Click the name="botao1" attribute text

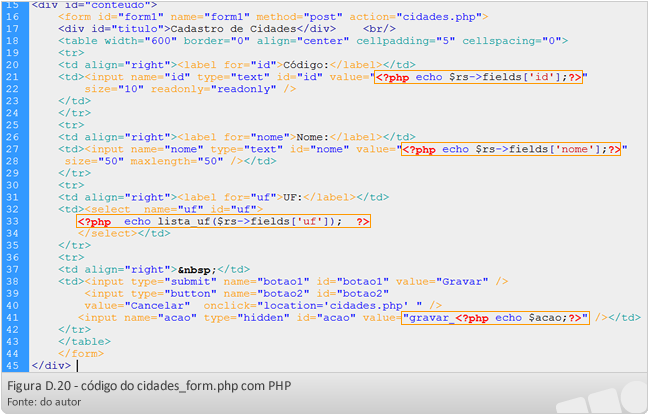(266, 282)
